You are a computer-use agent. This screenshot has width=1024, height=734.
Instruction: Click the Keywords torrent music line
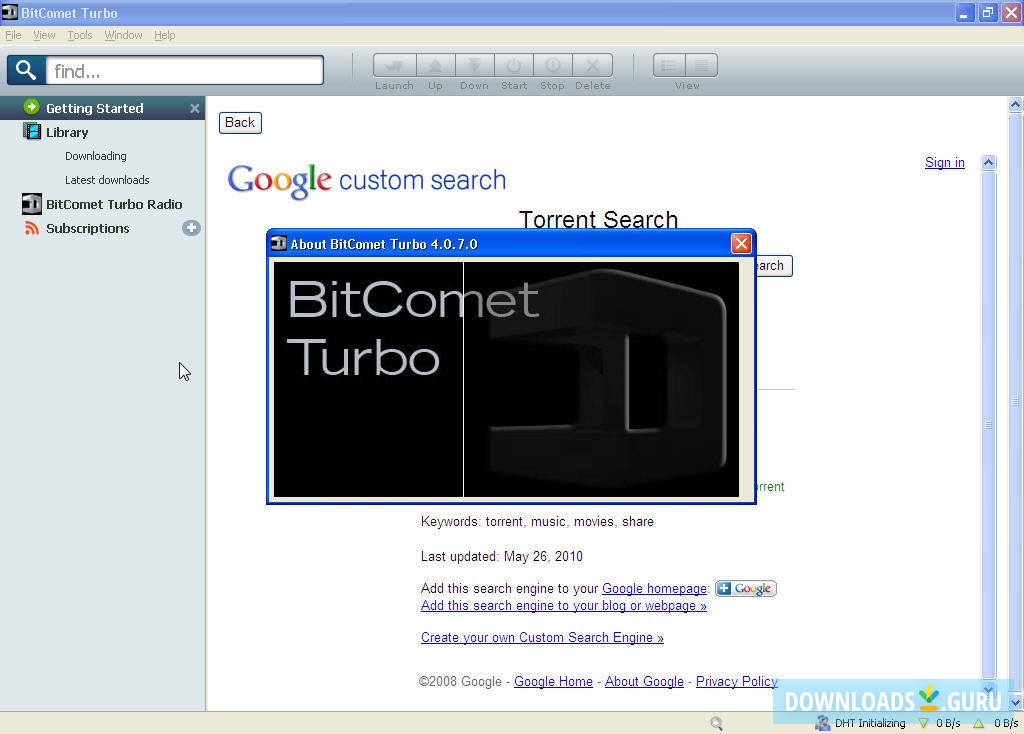537,521
